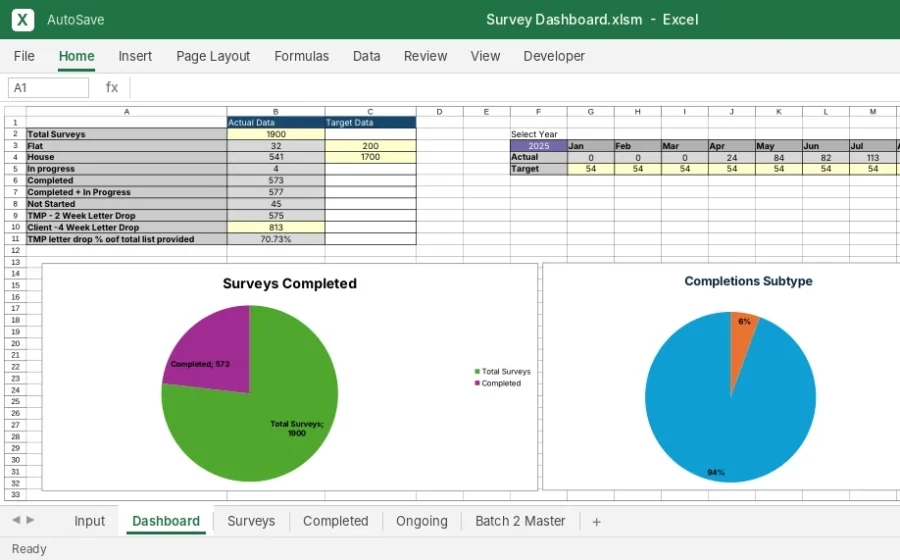Image resolution: width=900 pixels, height=560 pixels.
Task: Click the Jul actual value 113
Action: pos(872,157)
